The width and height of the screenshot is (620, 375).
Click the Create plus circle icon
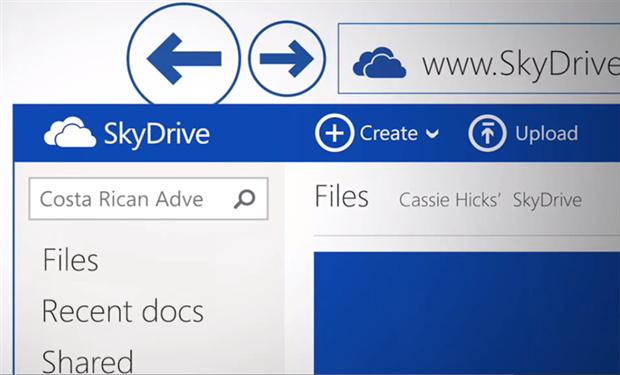[x=335, y=133]
